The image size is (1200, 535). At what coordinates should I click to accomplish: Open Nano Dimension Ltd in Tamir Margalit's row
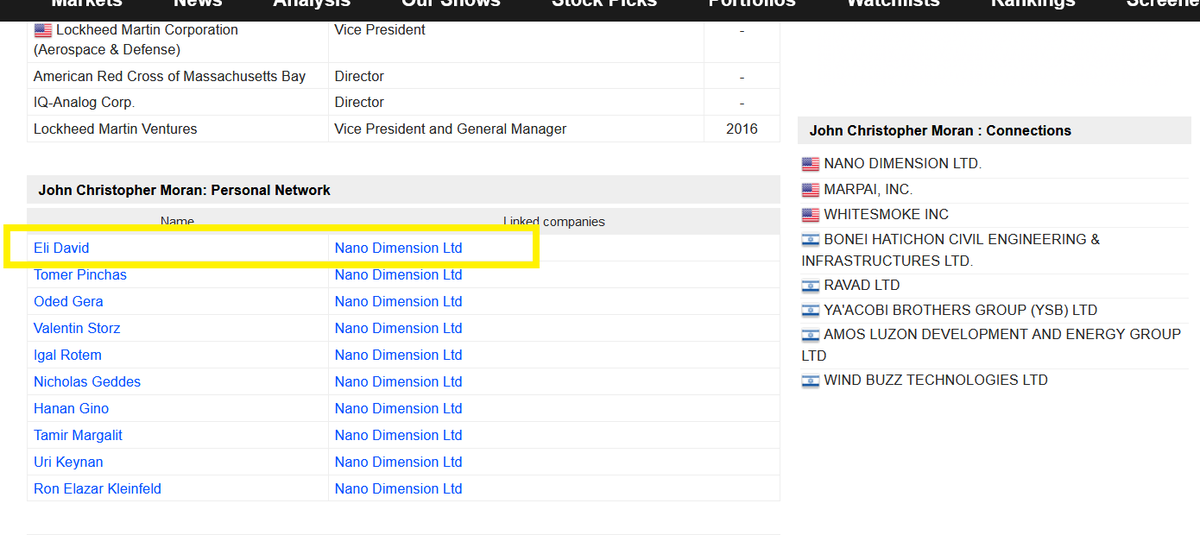[398, 435]
